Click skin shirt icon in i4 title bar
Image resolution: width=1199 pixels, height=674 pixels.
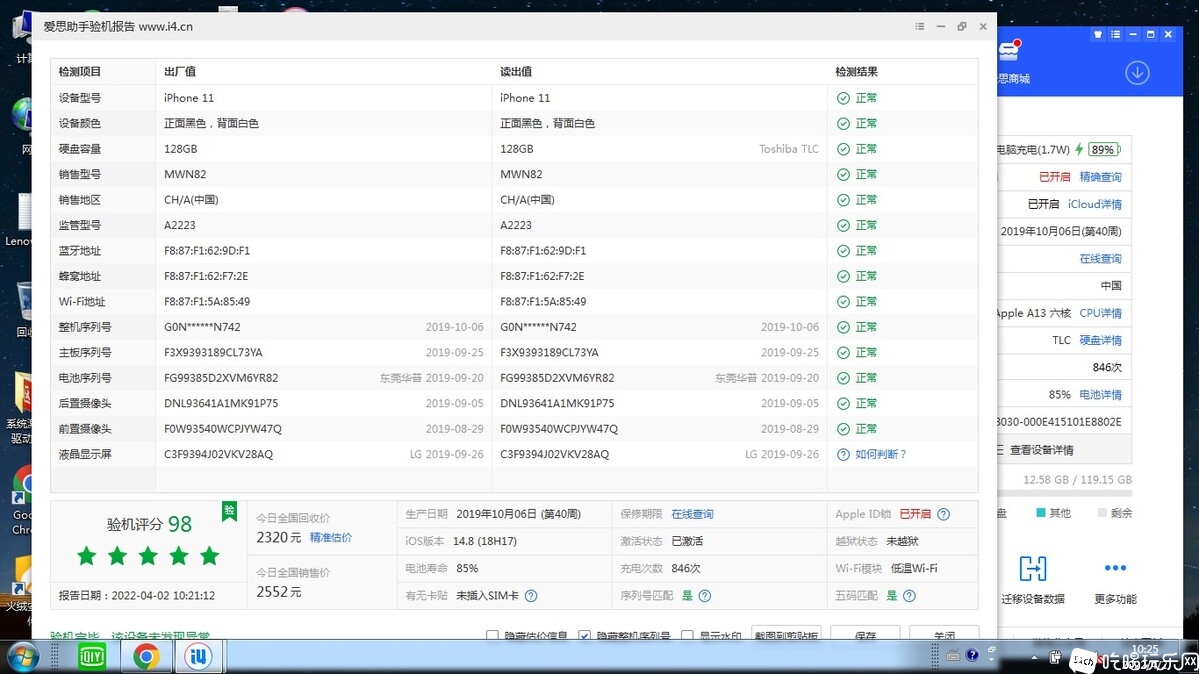click(x=1098, y=34)
